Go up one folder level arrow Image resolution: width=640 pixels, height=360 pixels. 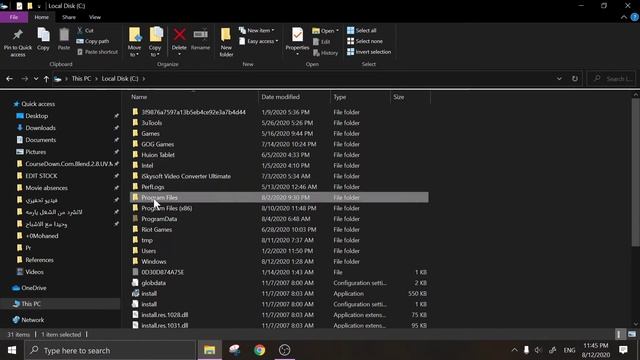pyautogui.click(x=46, y=78)
